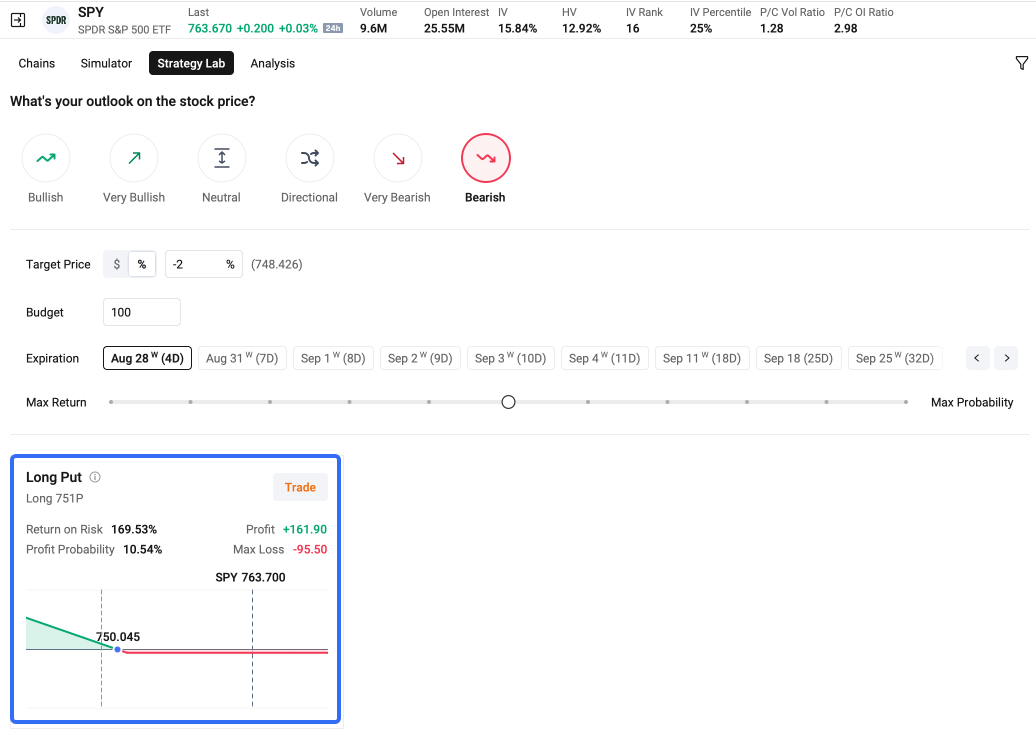Select the Very Bullish outlook icon
This screenshot has height=742, width=1036.
click(134, 158)
